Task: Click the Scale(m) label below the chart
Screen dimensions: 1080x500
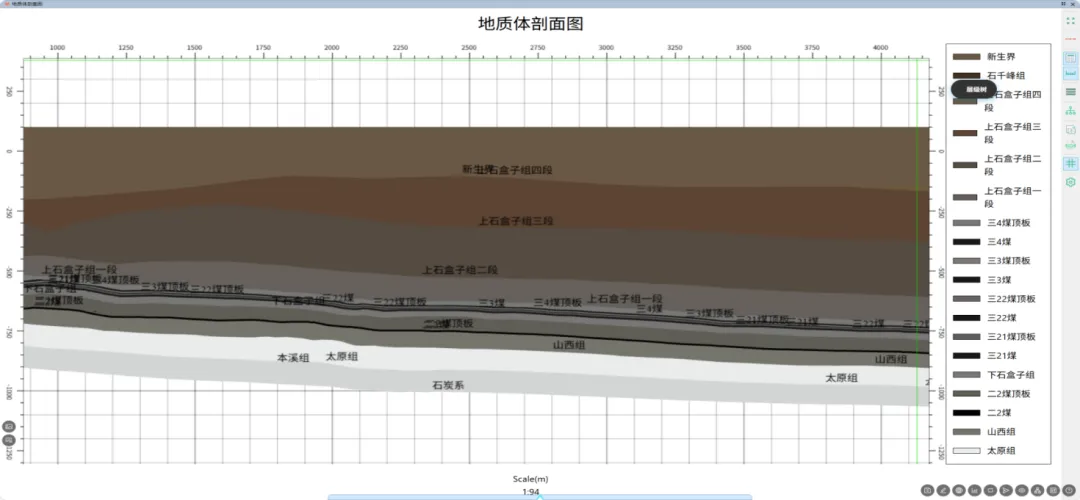Action: pos(530,479)
